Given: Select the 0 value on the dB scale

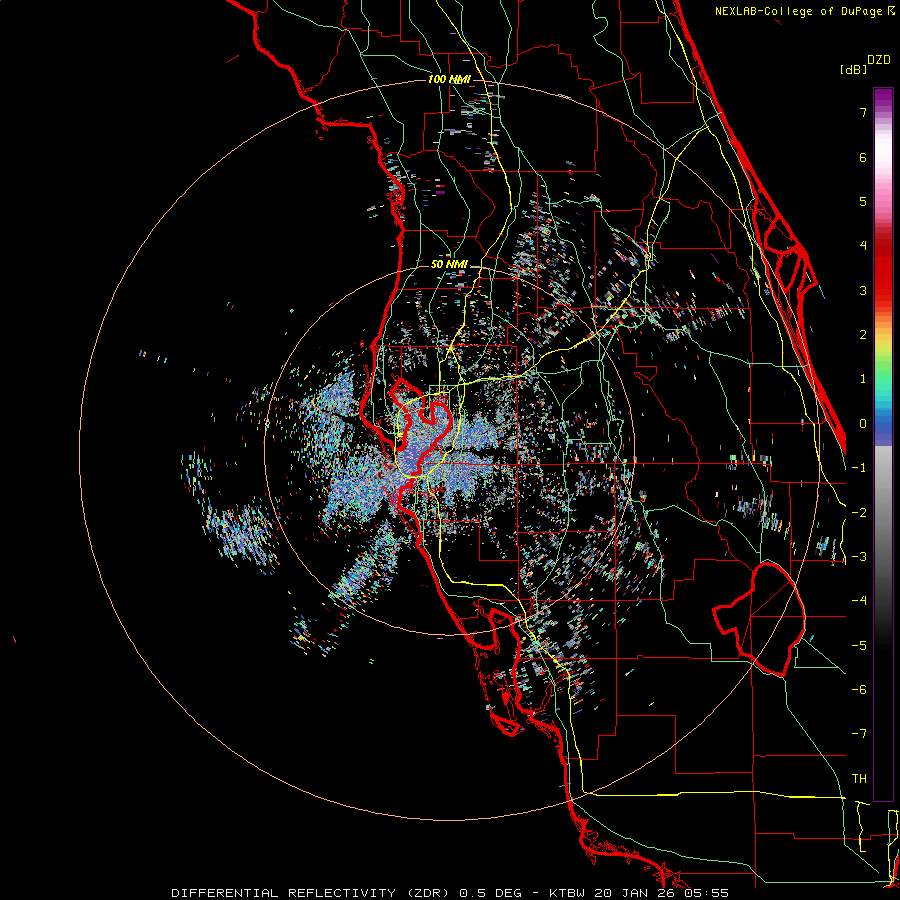Looking at the screenshot, I should [863, 424].
